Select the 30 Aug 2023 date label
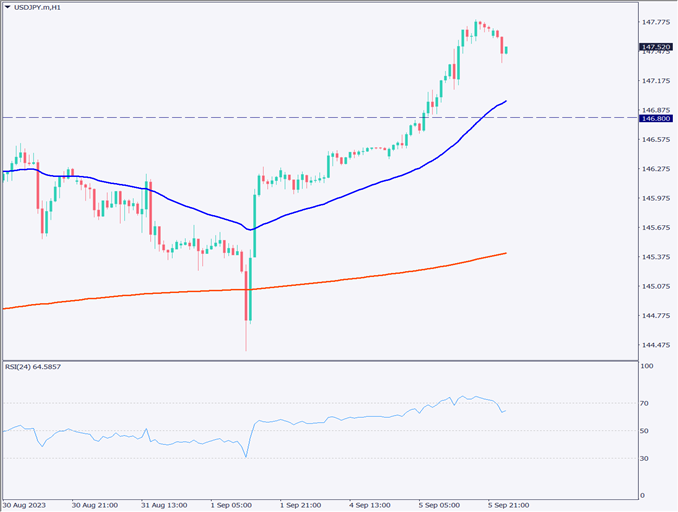The width and height of the screenshot is (678, 512). (x=24, y=505)
